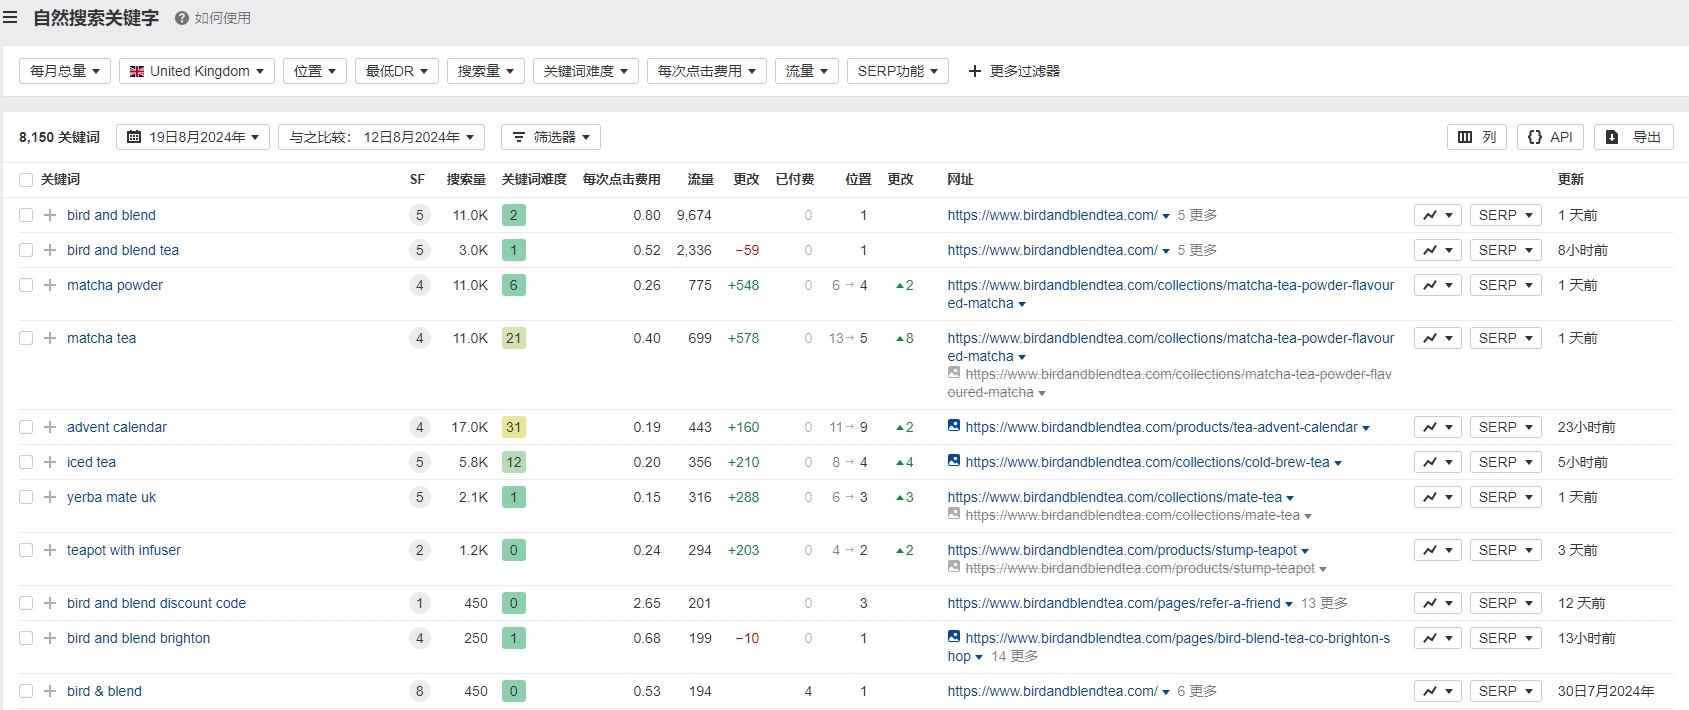Open trend chart icon for 'advent calendar'
This screenshot has height=710, width=1689.
(1438, 427)
